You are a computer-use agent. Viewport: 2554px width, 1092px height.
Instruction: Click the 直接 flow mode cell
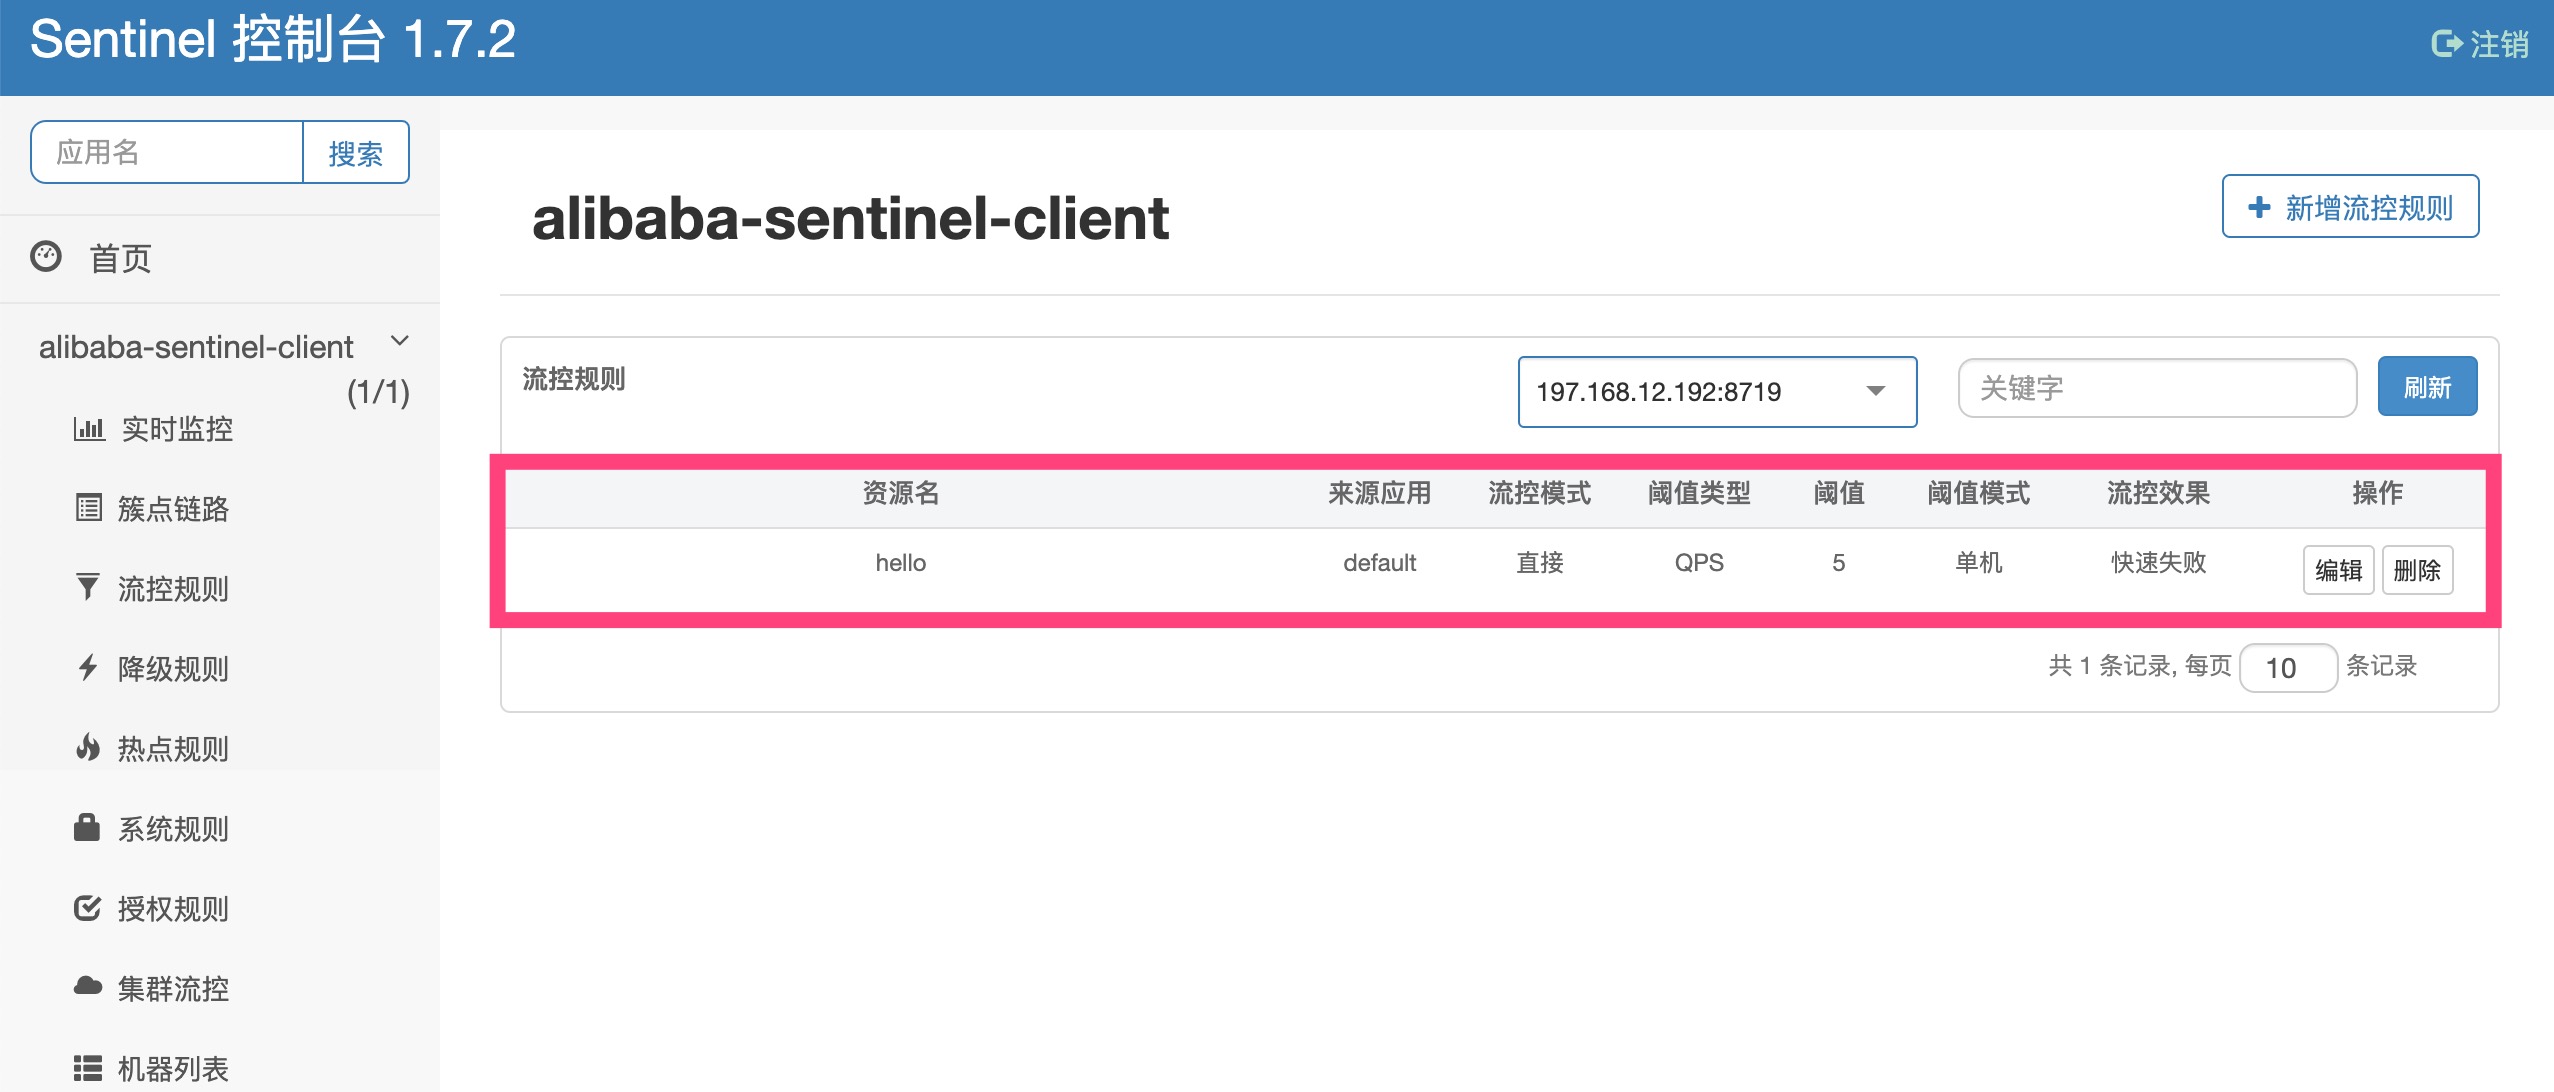[1539, 563]
